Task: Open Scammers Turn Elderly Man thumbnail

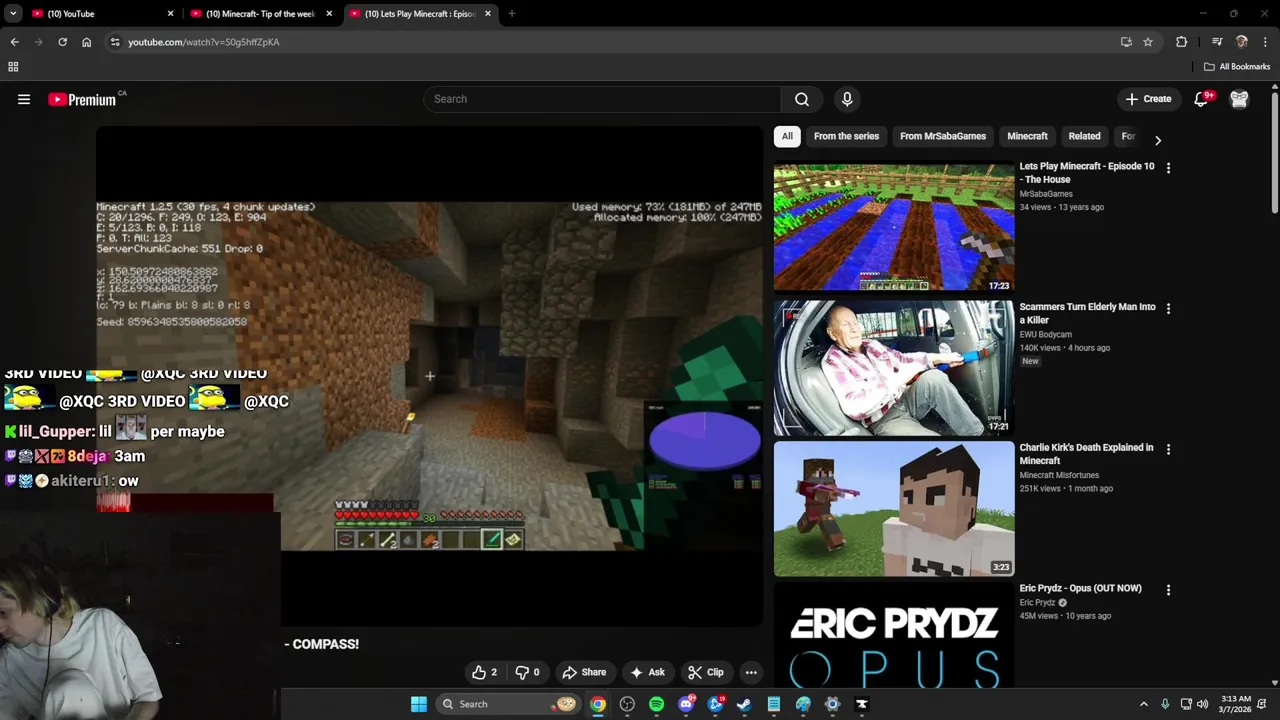Action: (x=894, y=368)
